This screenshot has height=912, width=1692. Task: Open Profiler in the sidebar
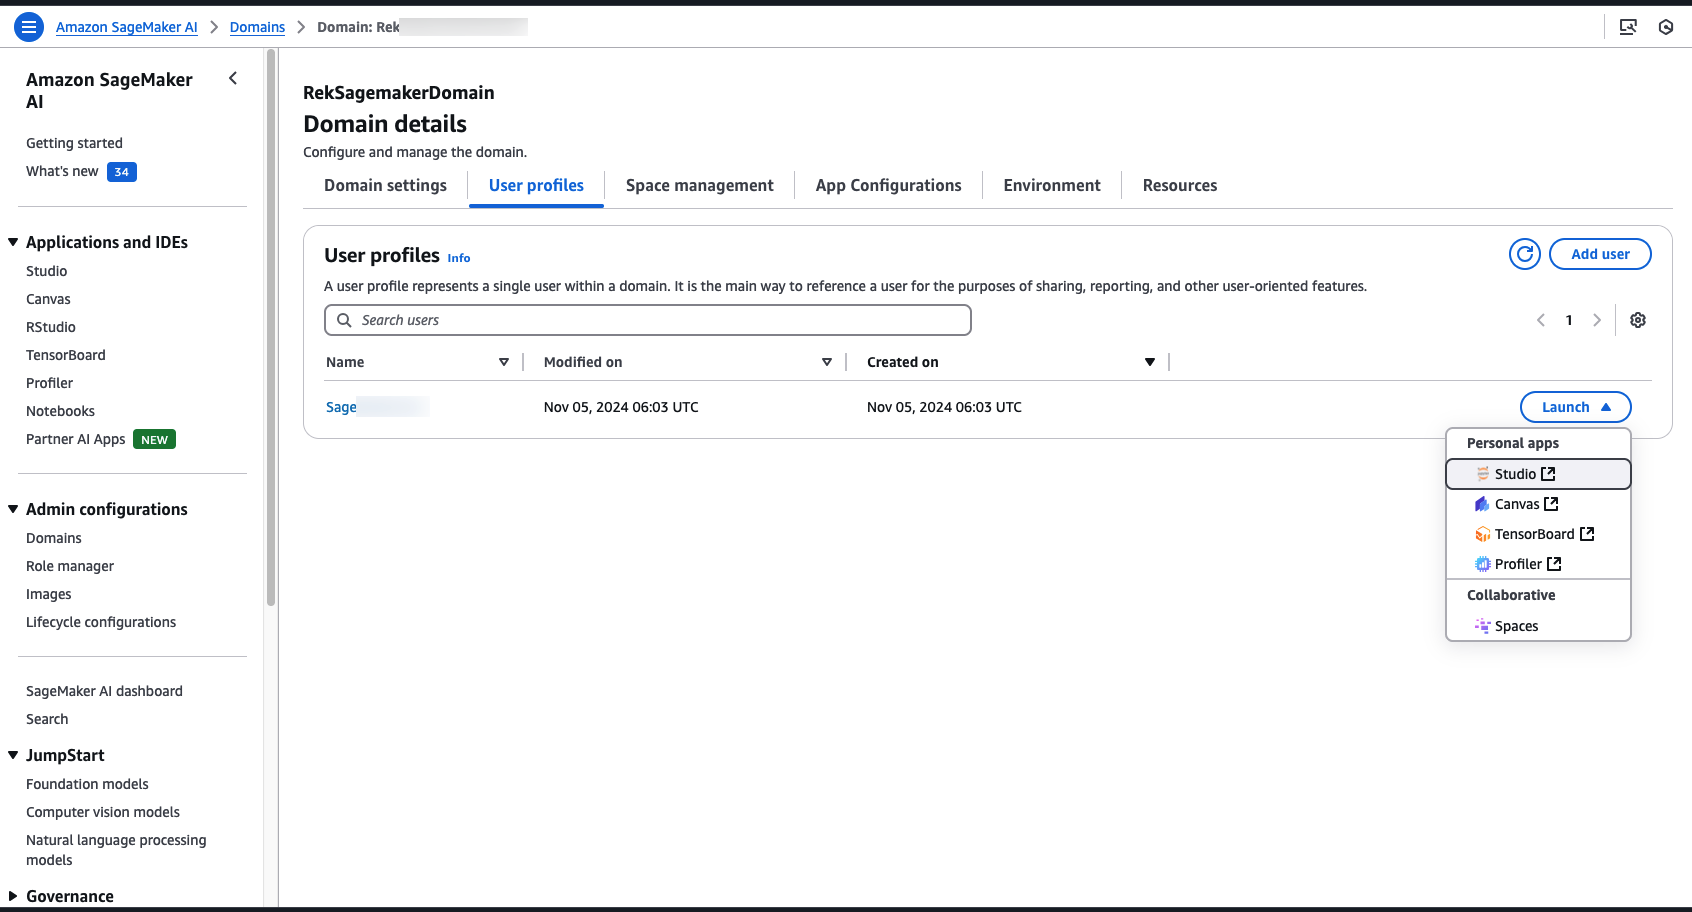click(x=50, y=383)
